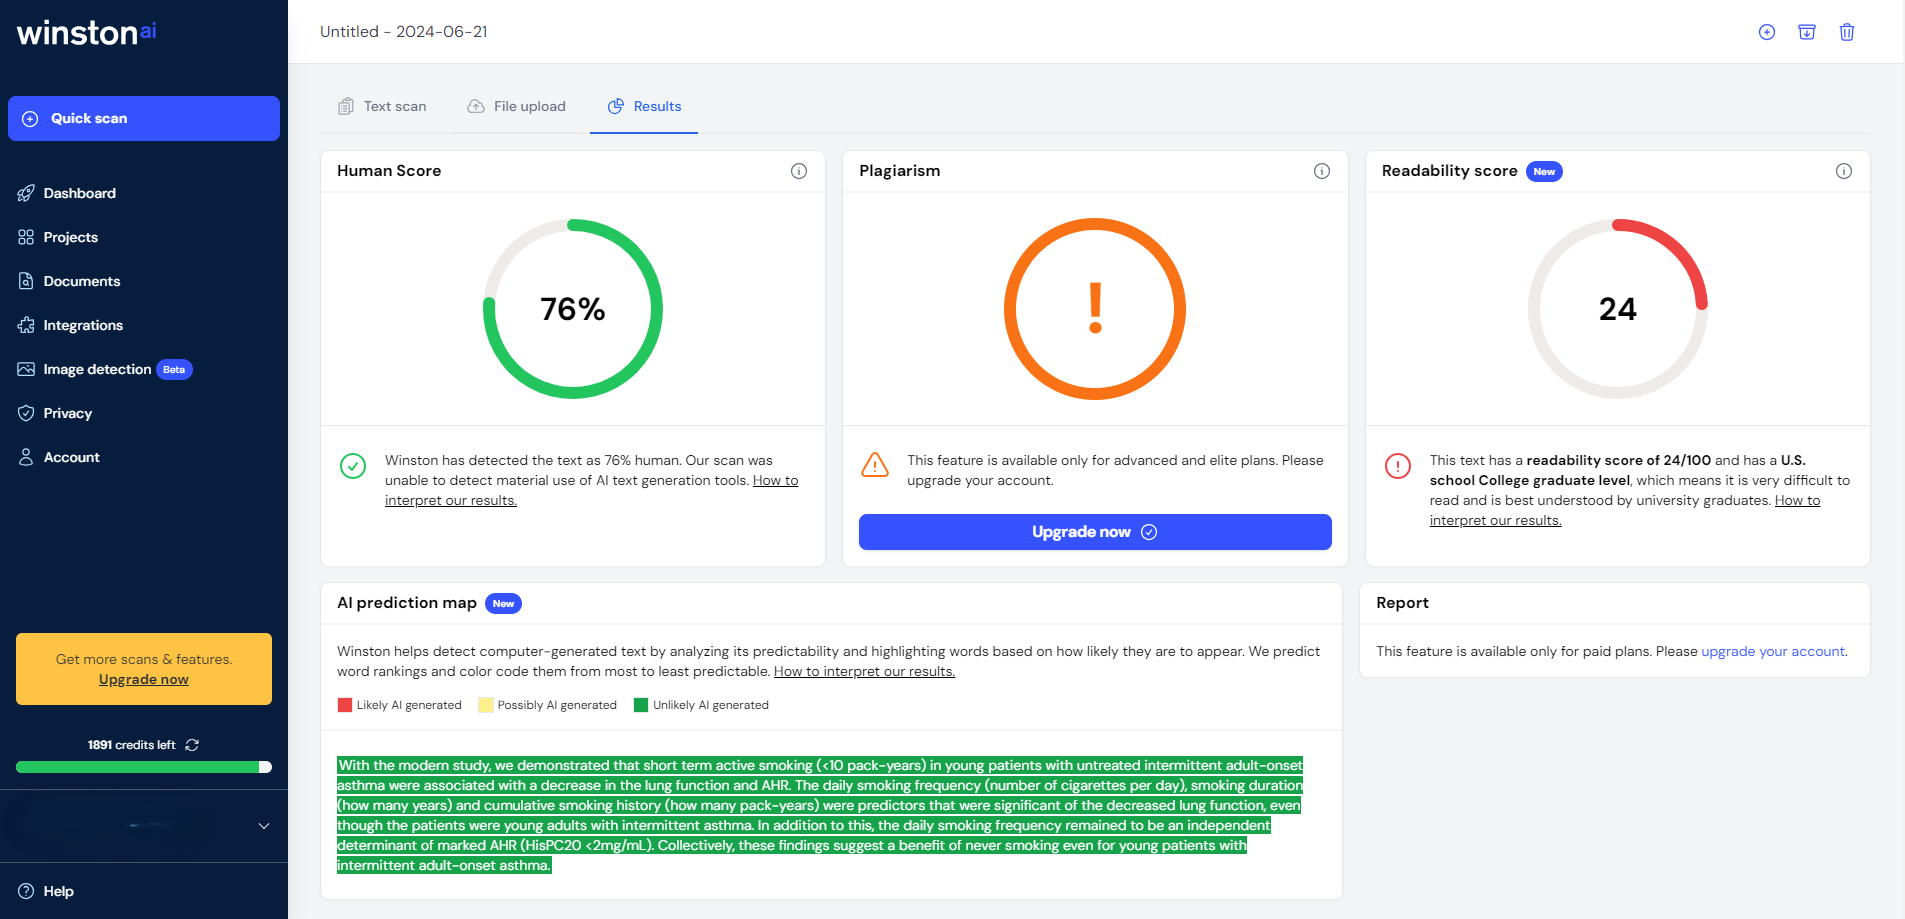Click Upgrade now link in yellow banner
The image size is (1905, 919).
tap(144, 680)
